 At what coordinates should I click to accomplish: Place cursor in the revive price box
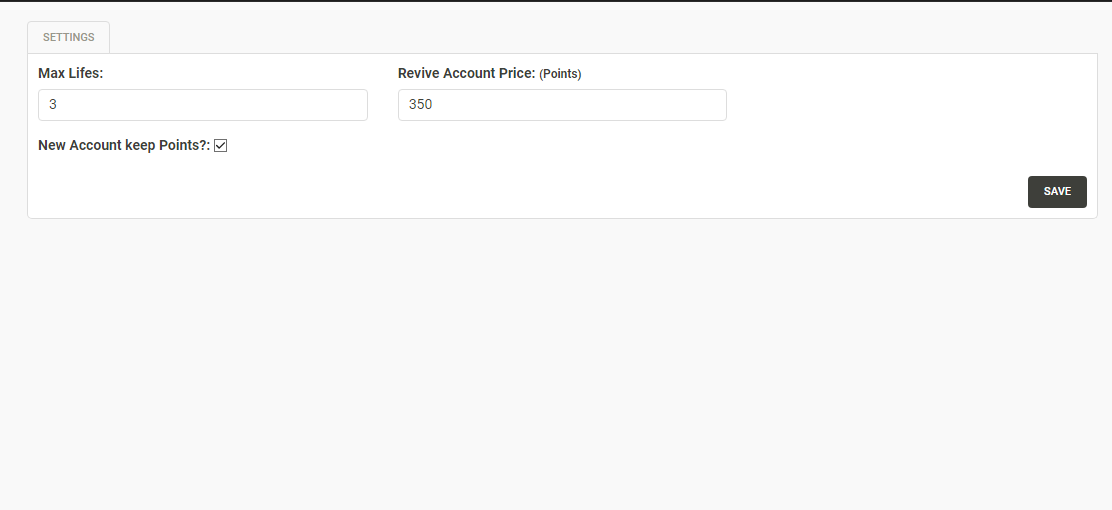tap(562, 105)
